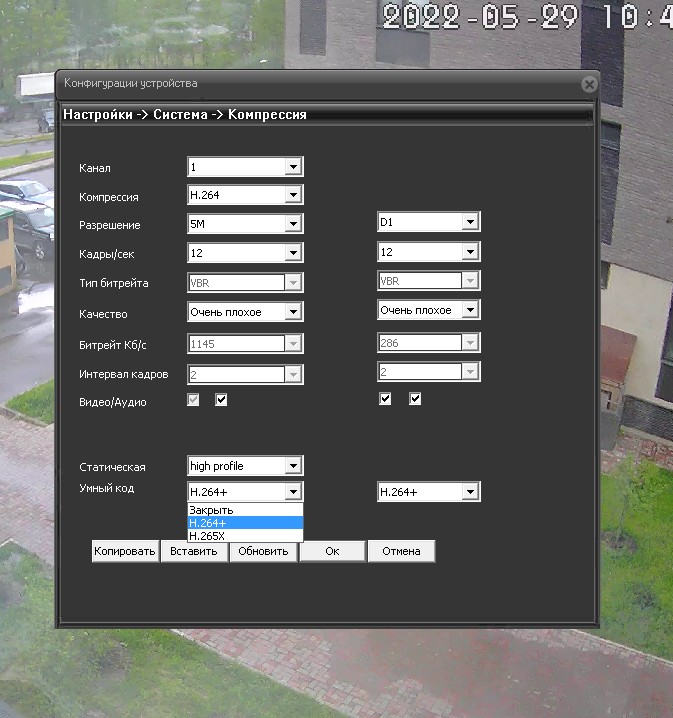The image size is (673, 718).
Task: Close the device configuration dialog
Action: (x=589, y=84)
